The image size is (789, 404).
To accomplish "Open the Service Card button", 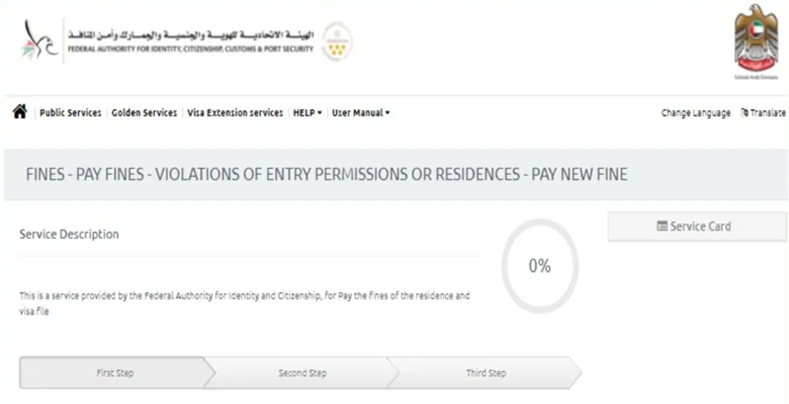I will point(697,226).
